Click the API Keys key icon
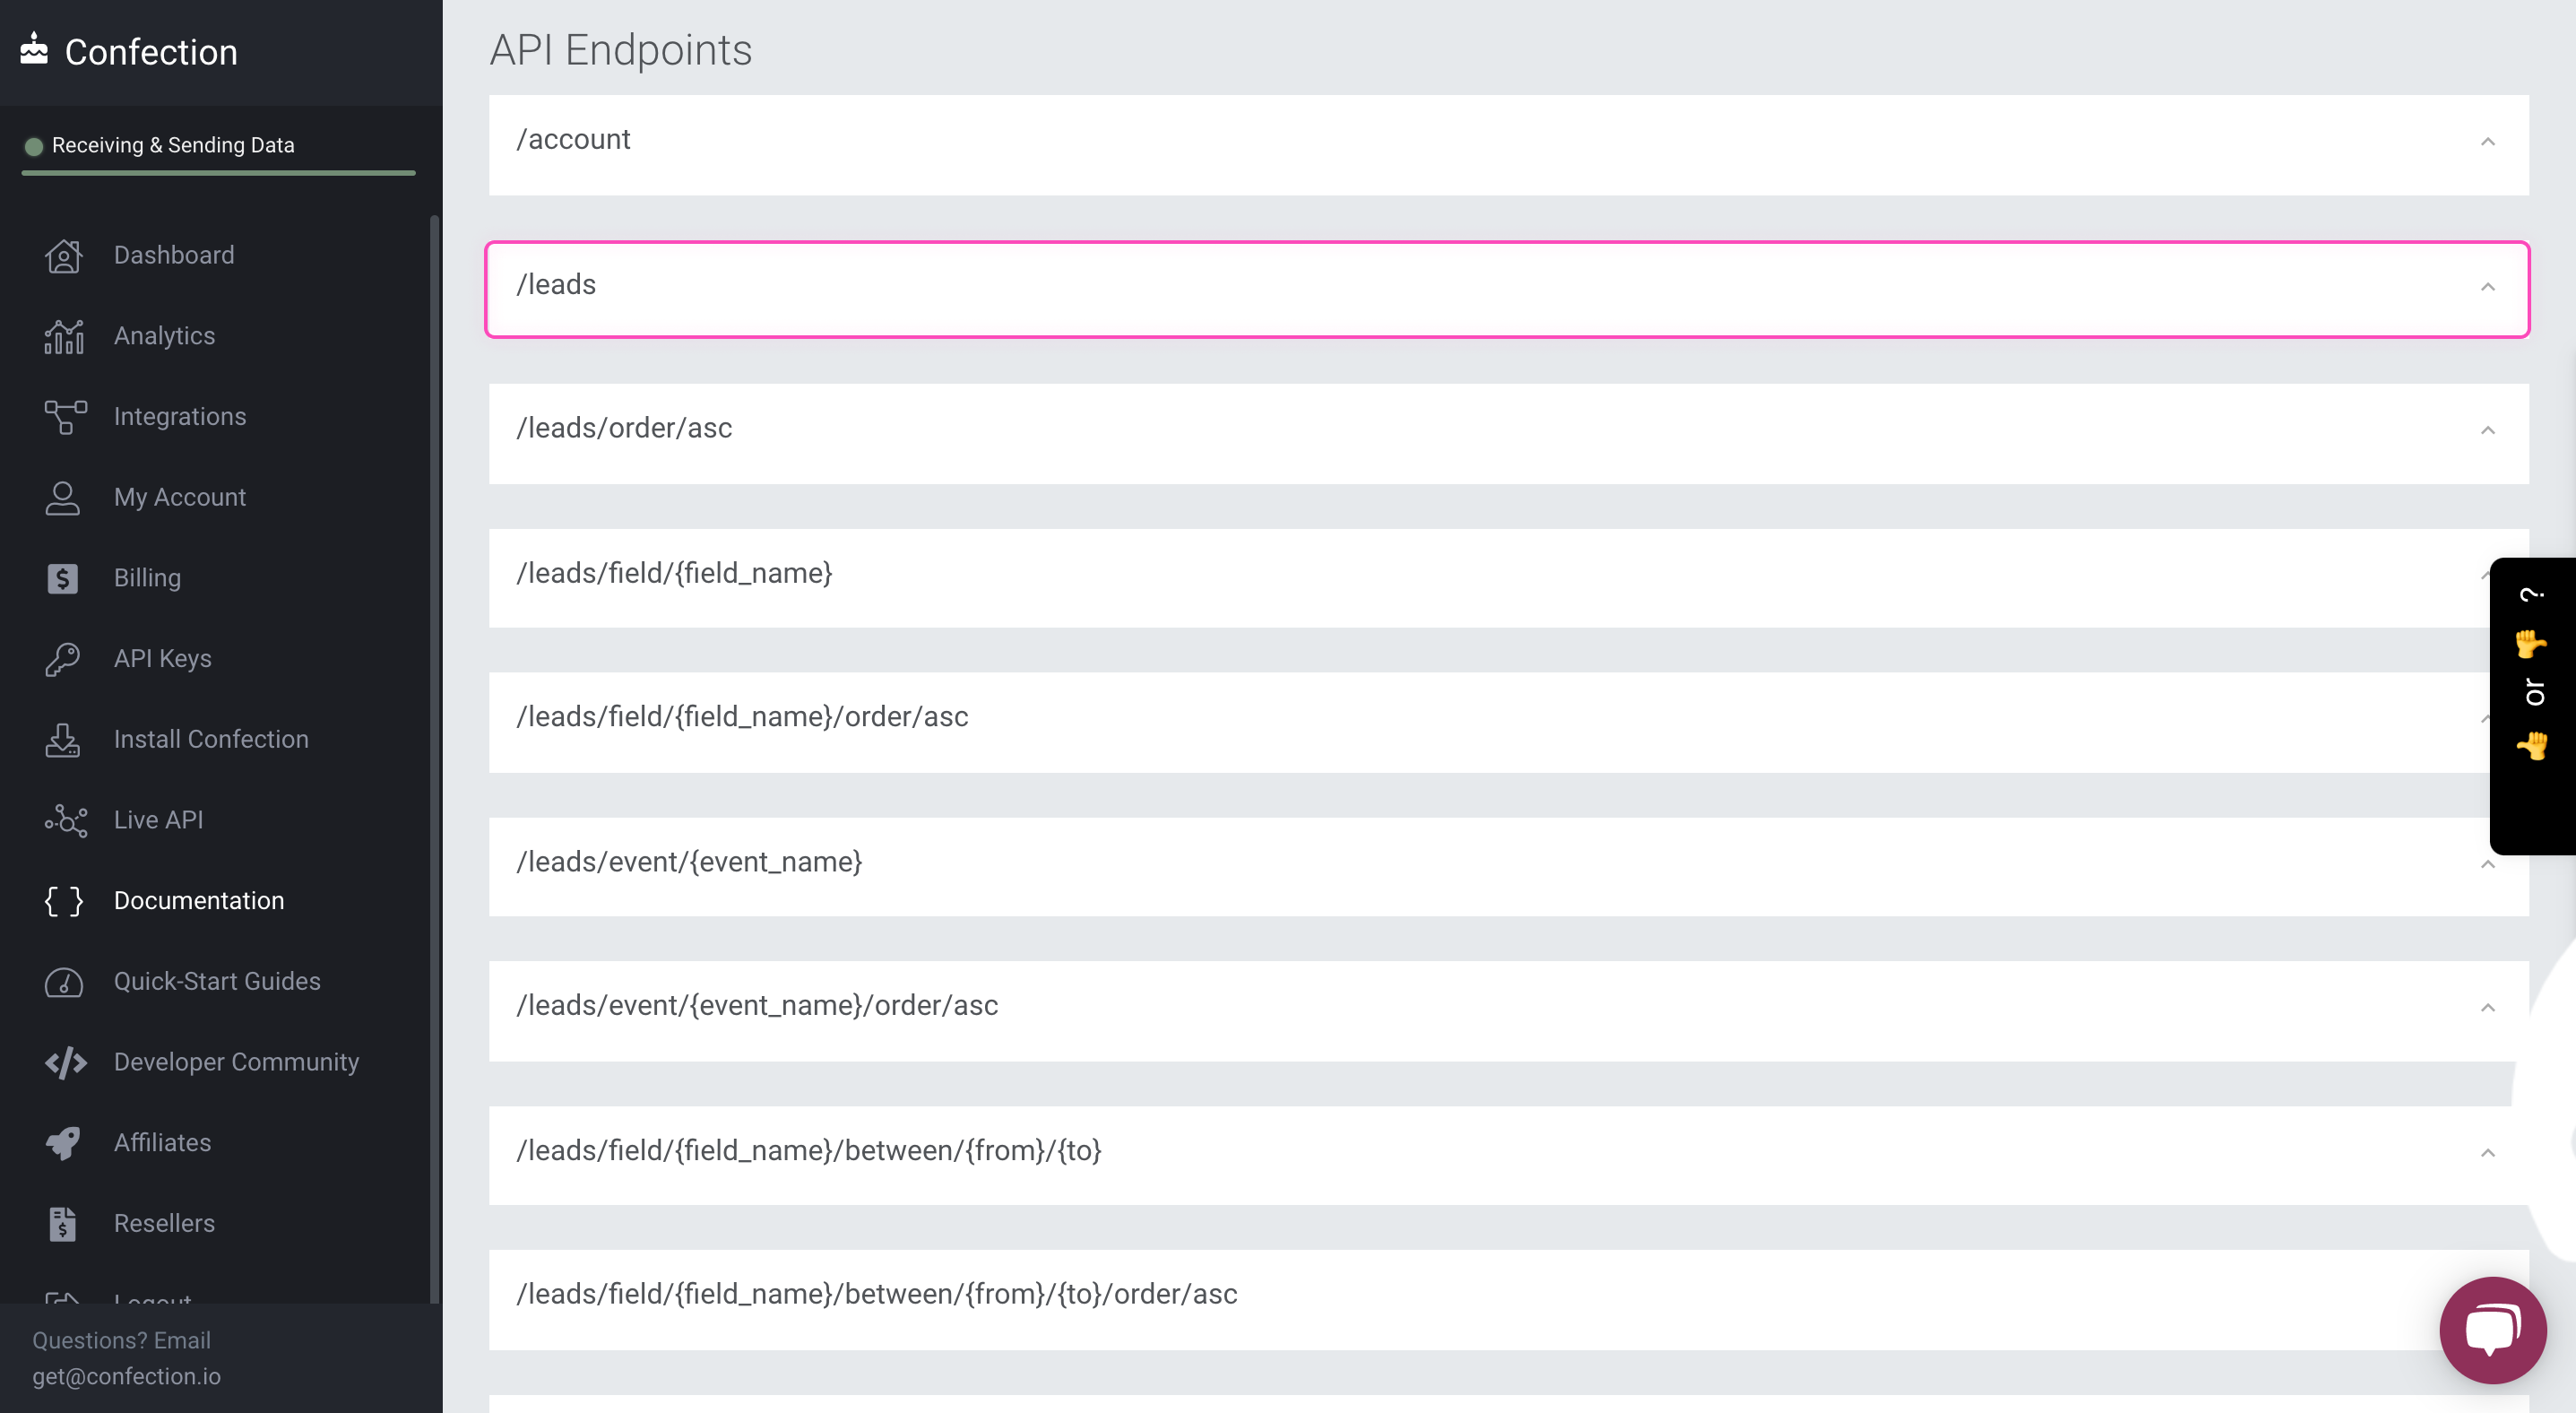 pyautogui.click(x=63, y=659)
